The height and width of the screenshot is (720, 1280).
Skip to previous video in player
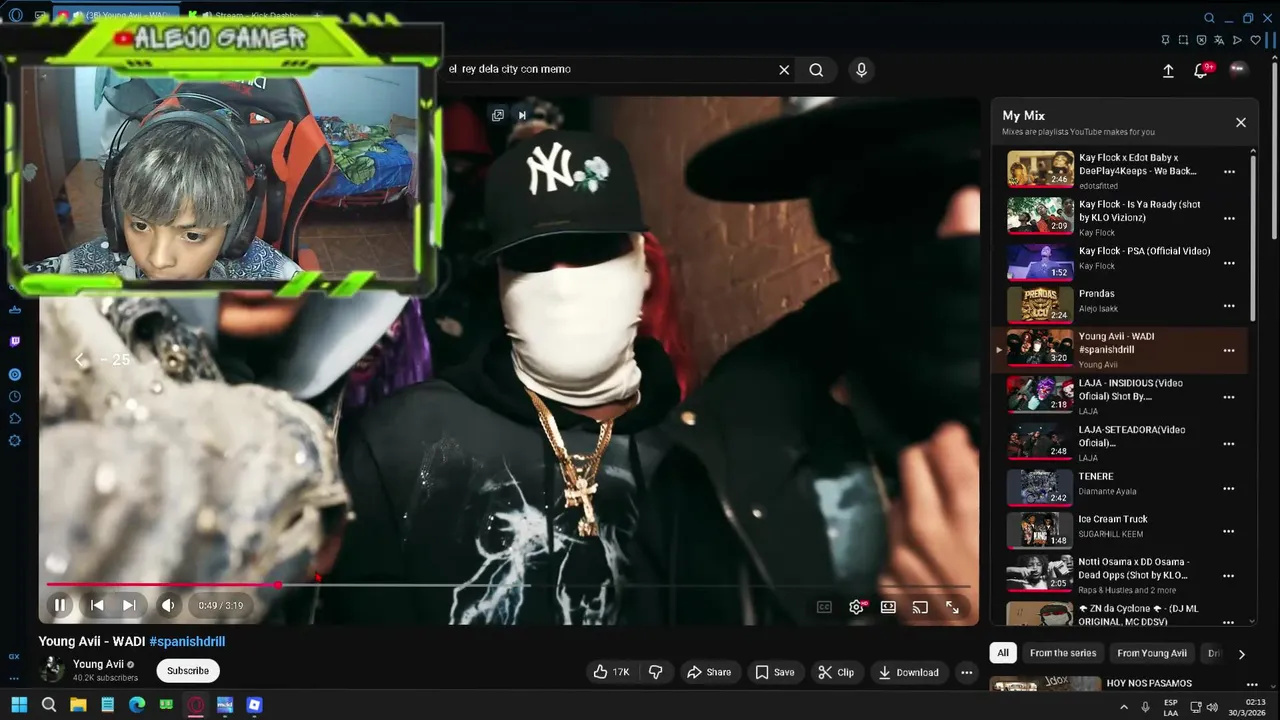[97, 605]
